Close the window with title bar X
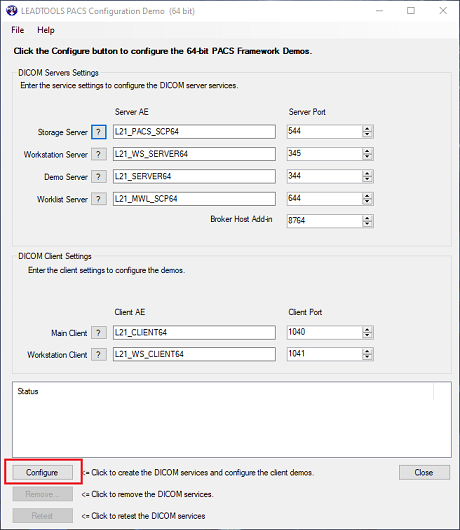Screen dimensions: 460x530 [x=443, y=11]
